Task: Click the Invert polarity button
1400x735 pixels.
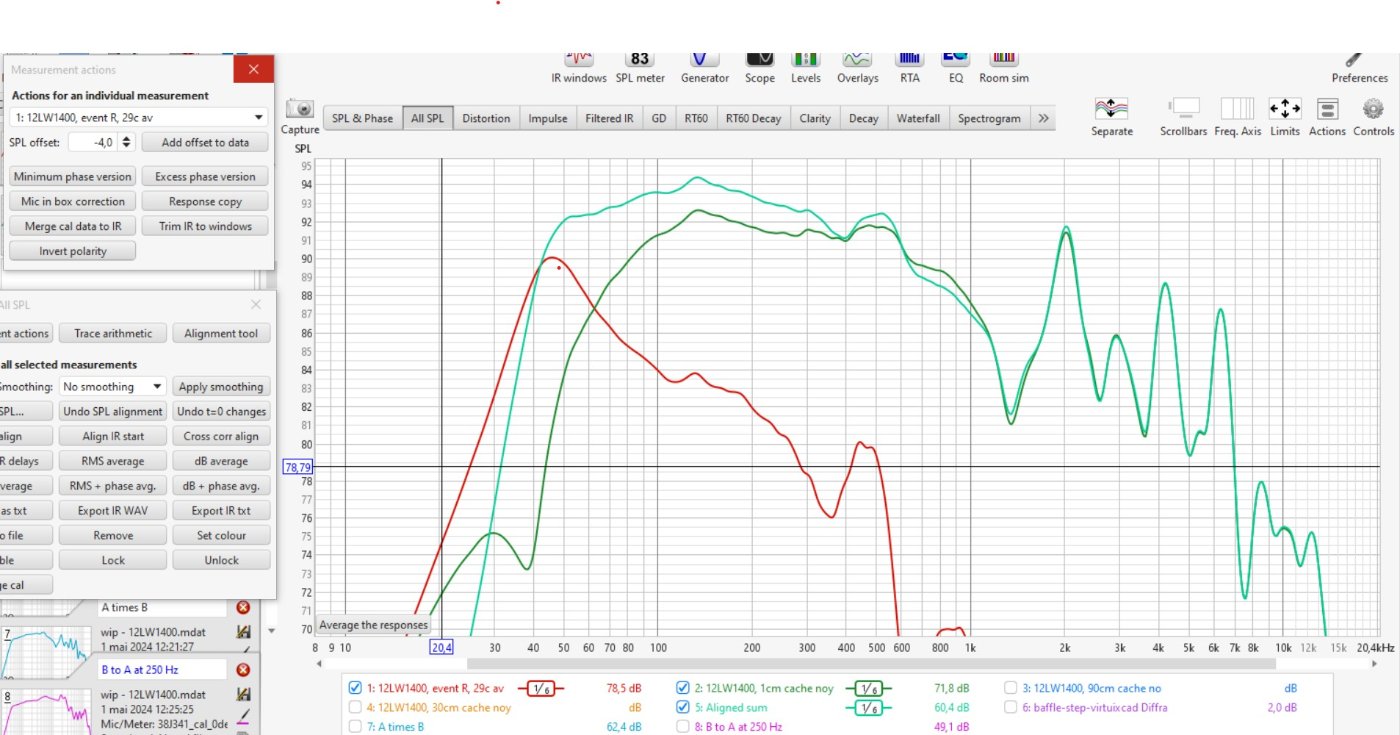Action: point(72,251)
